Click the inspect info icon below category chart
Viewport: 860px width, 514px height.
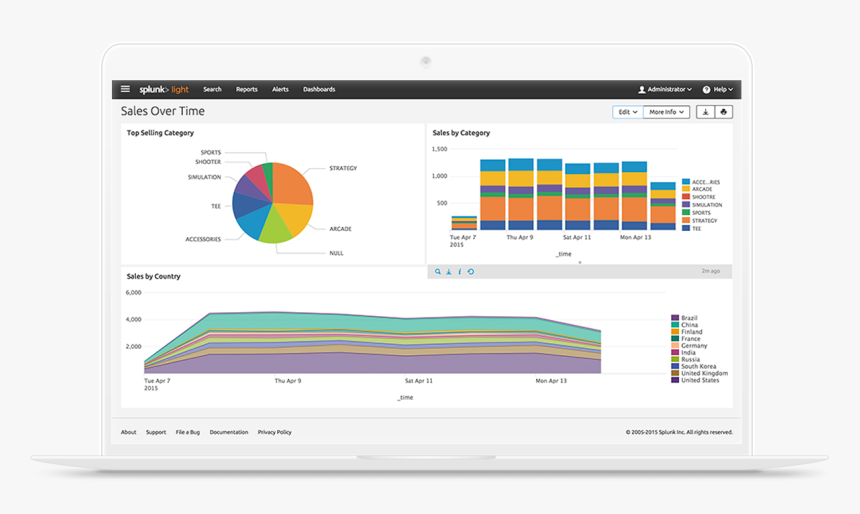(460, 272)
